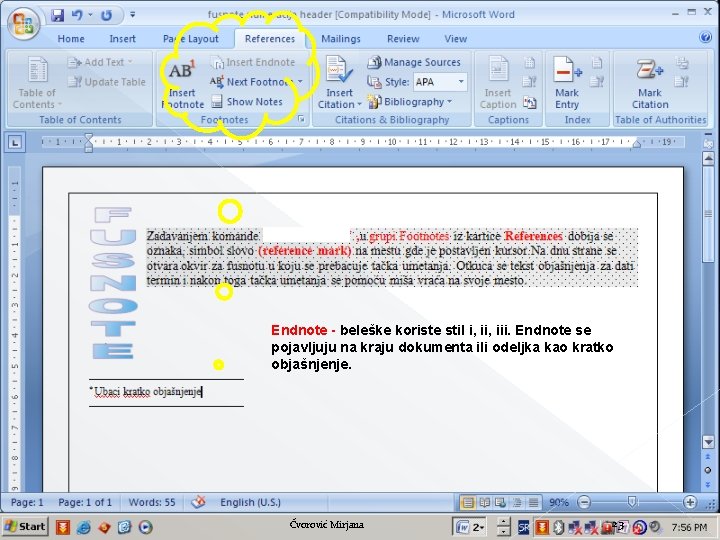This screenshot has width=720, height=540.
Task: Jump to next page with double-arrow button
Action: coord(708,484)
